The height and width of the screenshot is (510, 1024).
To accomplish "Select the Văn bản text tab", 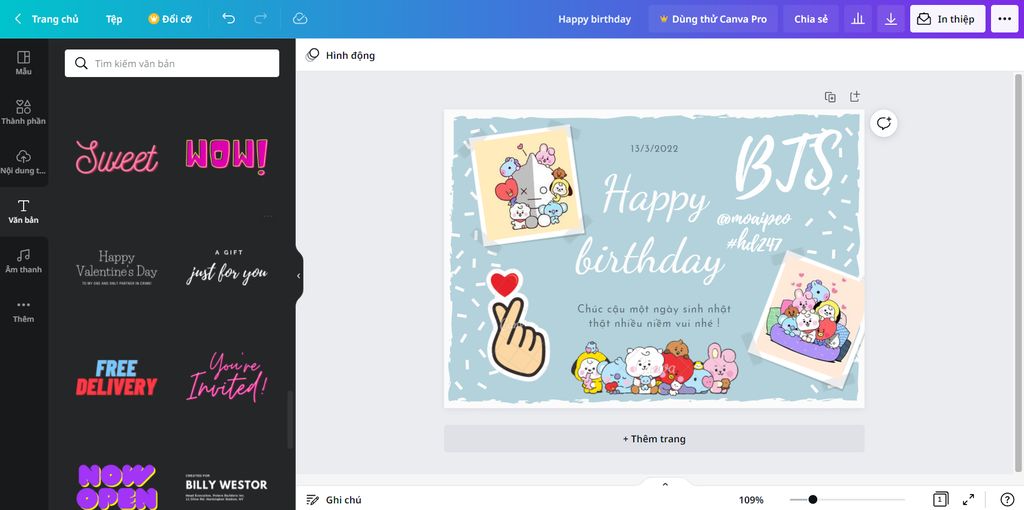I will click(24, 212).
